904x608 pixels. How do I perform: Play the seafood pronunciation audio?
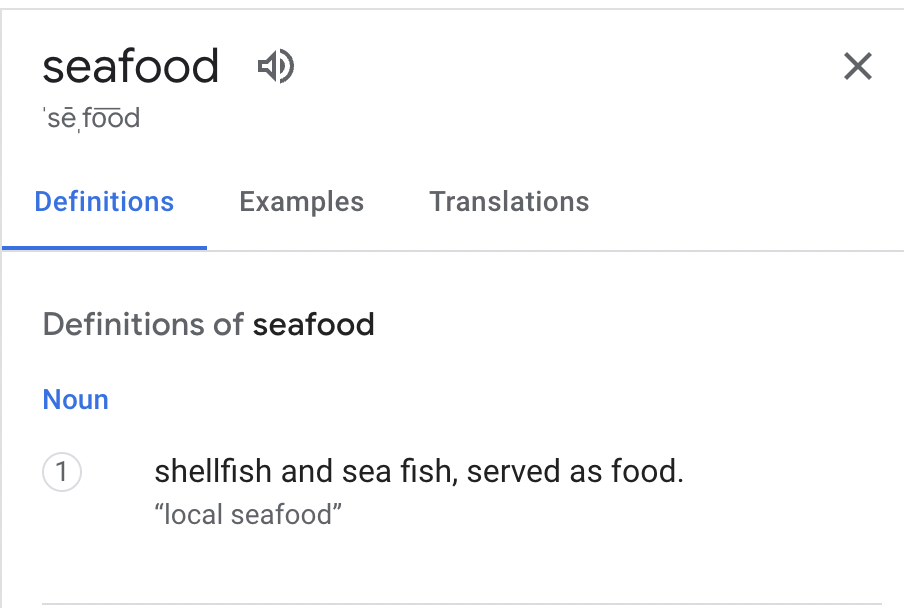[x=275, y=67]
